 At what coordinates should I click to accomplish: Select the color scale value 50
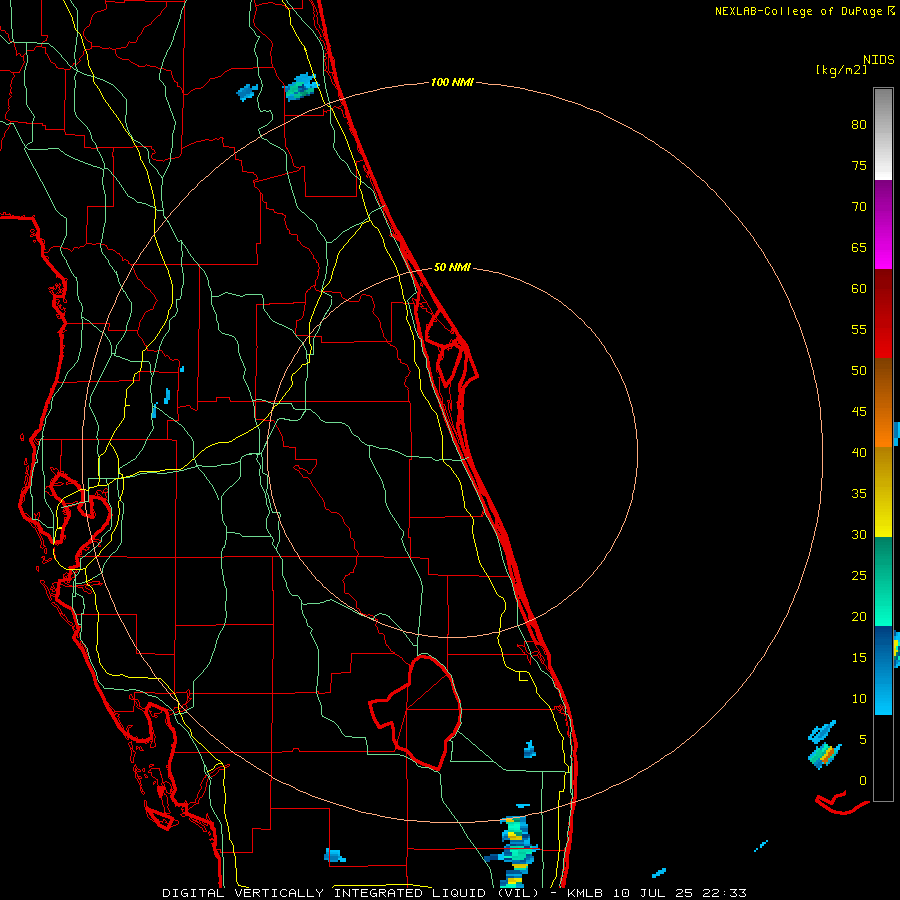point(859,370)
